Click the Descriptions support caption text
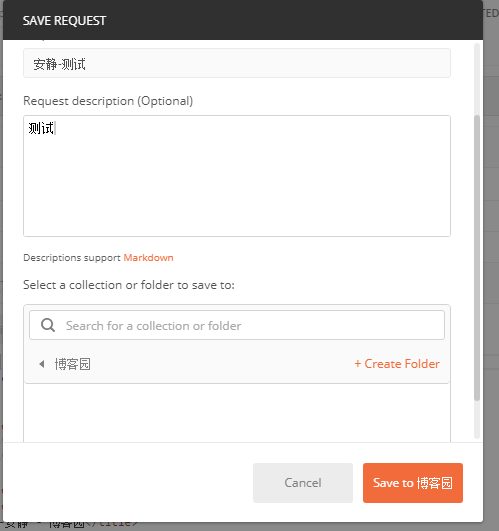Screen dimensions: 499x531 [72, 258]
